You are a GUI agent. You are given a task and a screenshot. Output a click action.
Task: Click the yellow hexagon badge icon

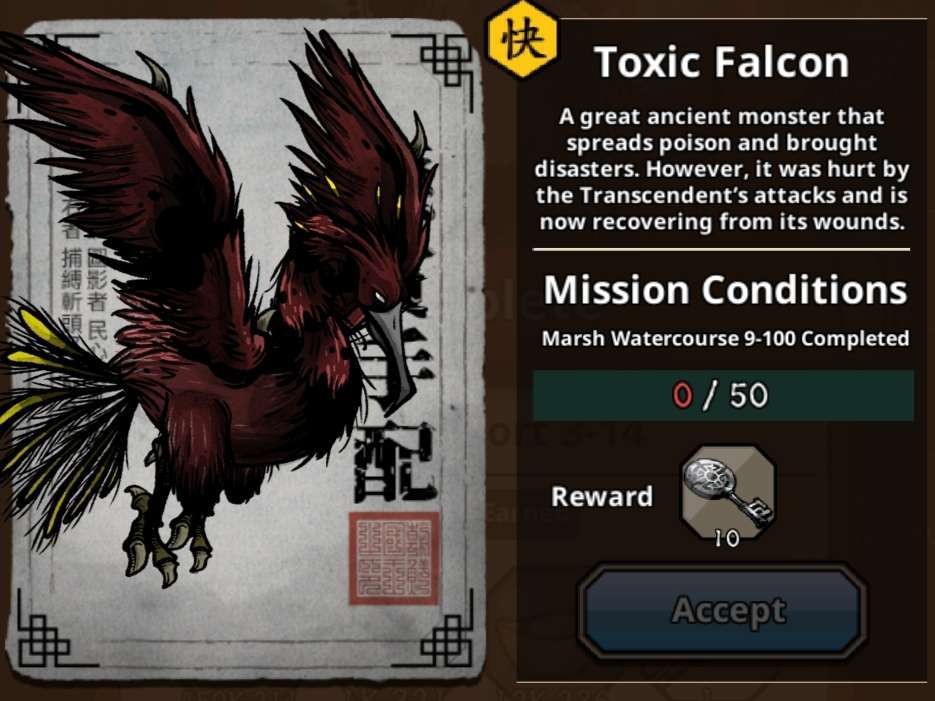pos(523,40)
